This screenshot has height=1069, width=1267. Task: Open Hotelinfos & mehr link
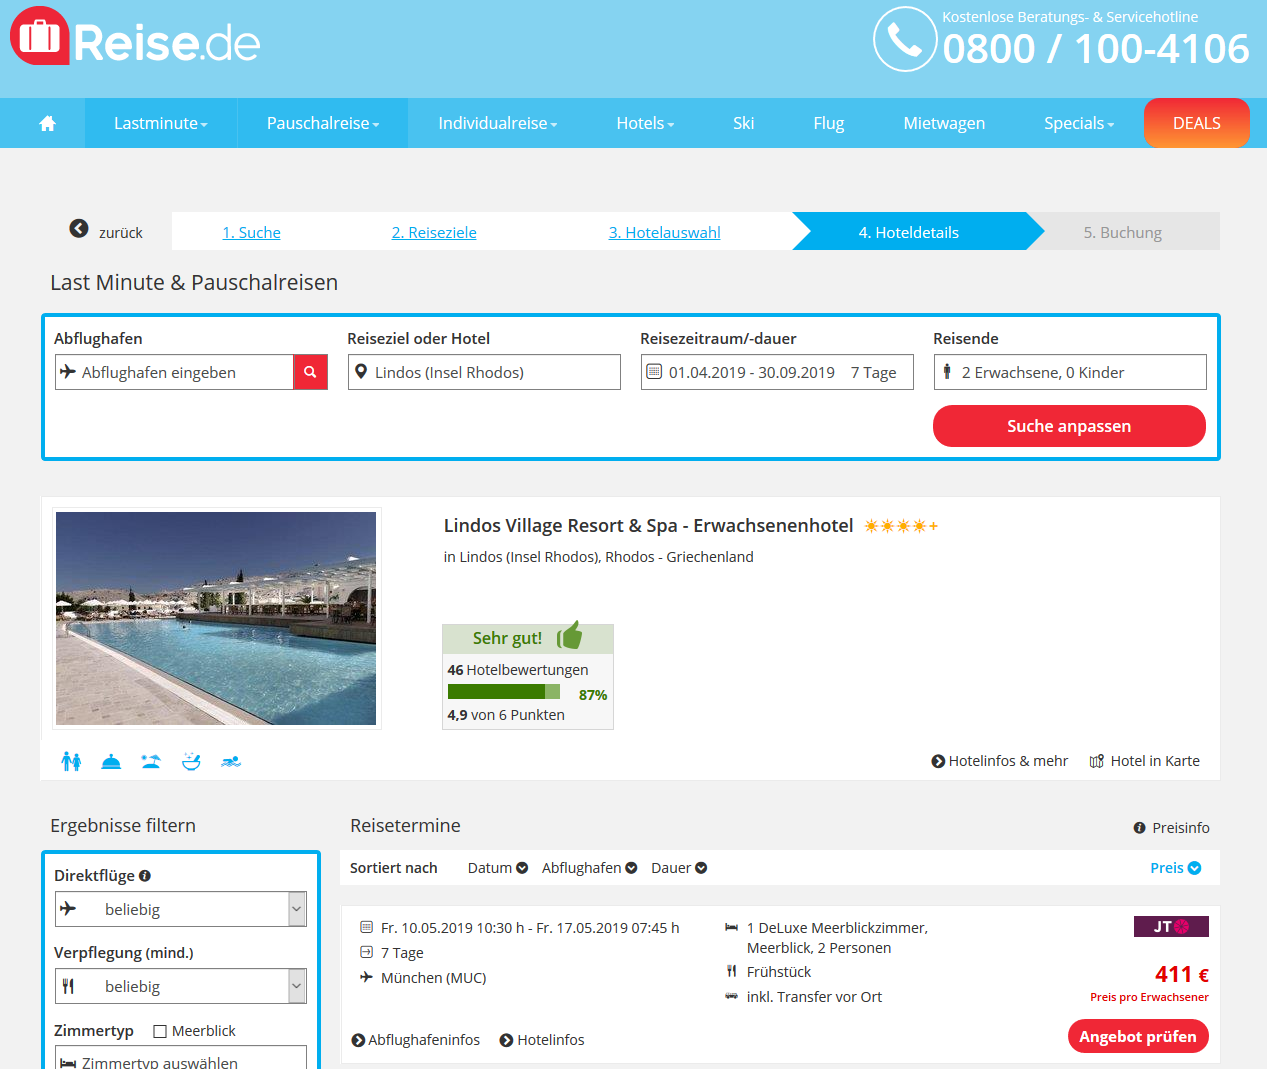click(x=1000, y=761)
